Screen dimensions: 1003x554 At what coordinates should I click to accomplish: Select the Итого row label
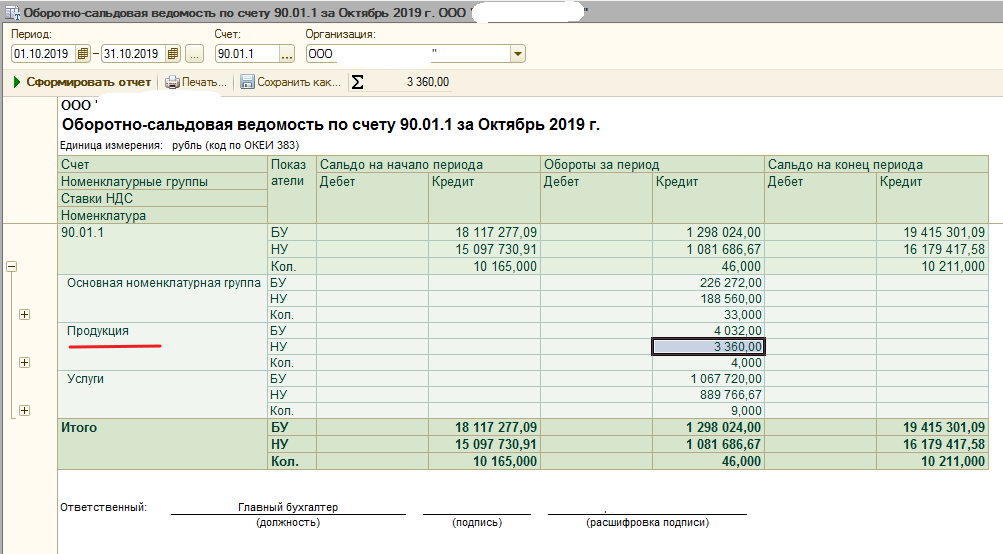pyautogui.click(x=79, y=427)
